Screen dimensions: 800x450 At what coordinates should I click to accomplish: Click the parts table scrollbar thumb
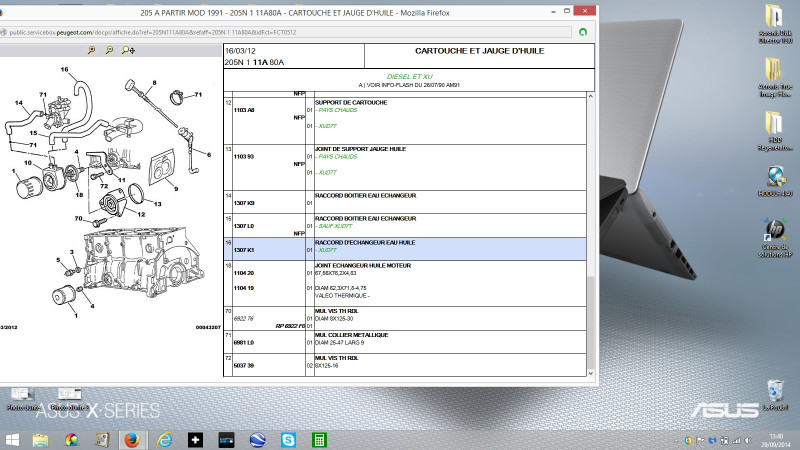pos(590,320)
